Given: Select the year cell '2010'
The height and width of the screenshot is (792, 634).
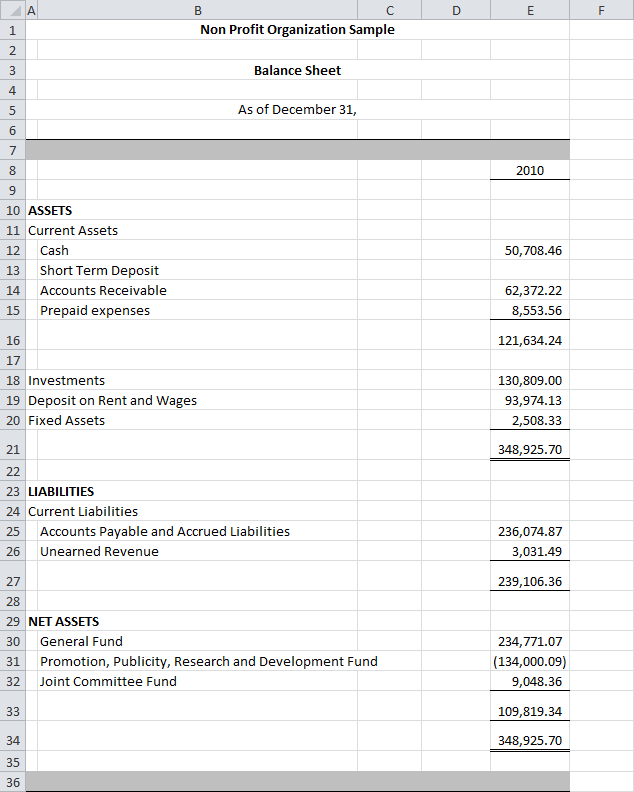Looking at the screenshot, I should coord(530,170).
